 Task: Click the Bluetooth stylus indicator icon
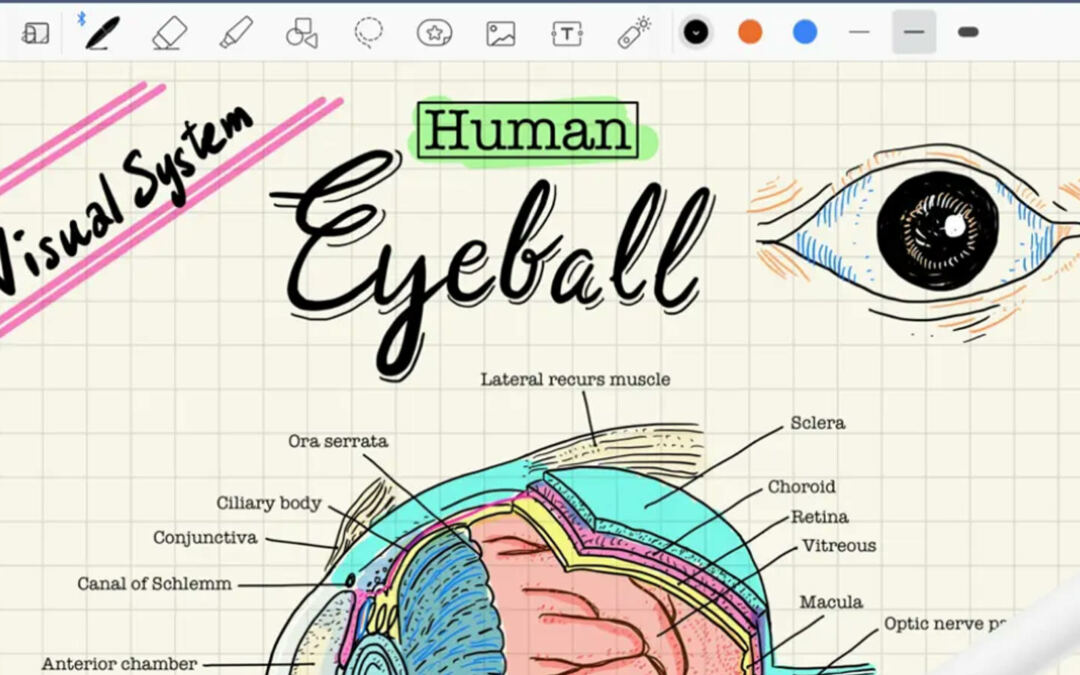point(82,19)
